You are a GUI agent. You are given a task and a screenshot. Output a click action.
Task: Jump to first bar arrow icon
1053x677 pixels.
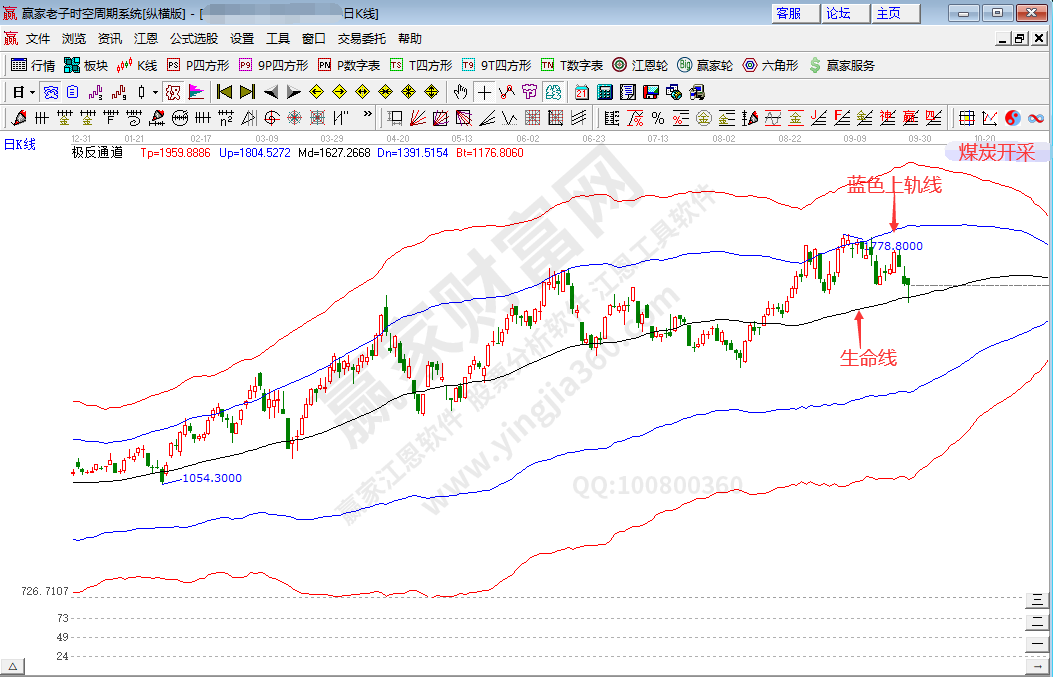(x=224, y=92)
